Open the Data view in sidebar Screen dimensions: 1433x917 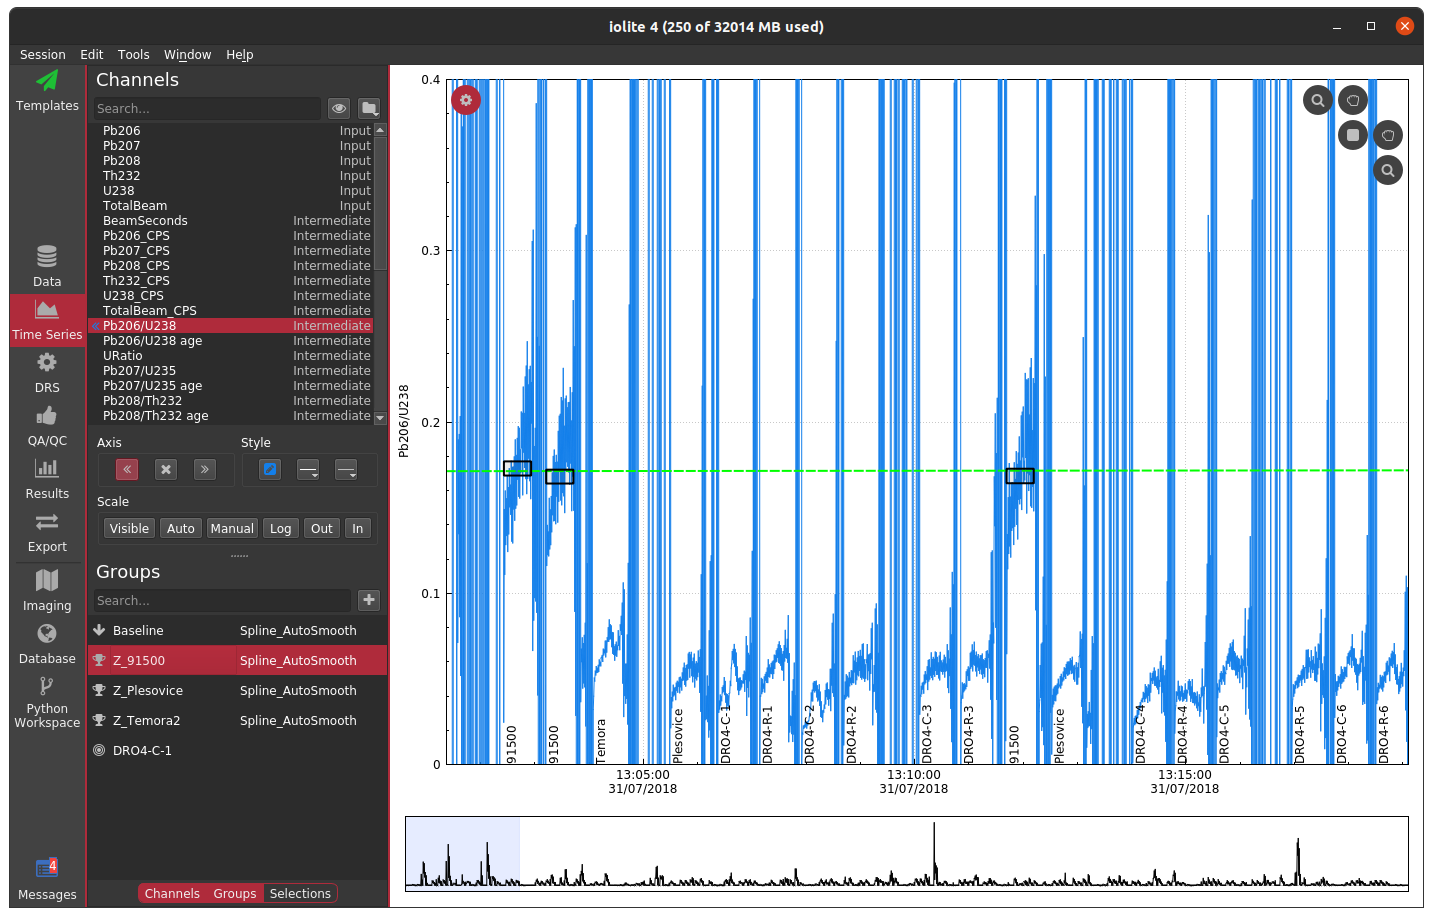point(47,266)
